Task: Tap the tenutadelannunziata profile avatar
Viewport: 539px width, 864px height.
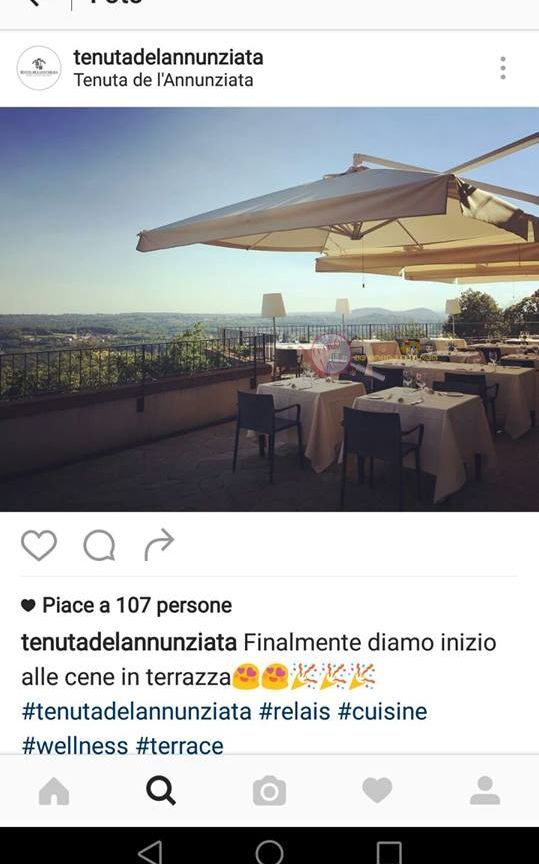Action: tap(39, 68)
